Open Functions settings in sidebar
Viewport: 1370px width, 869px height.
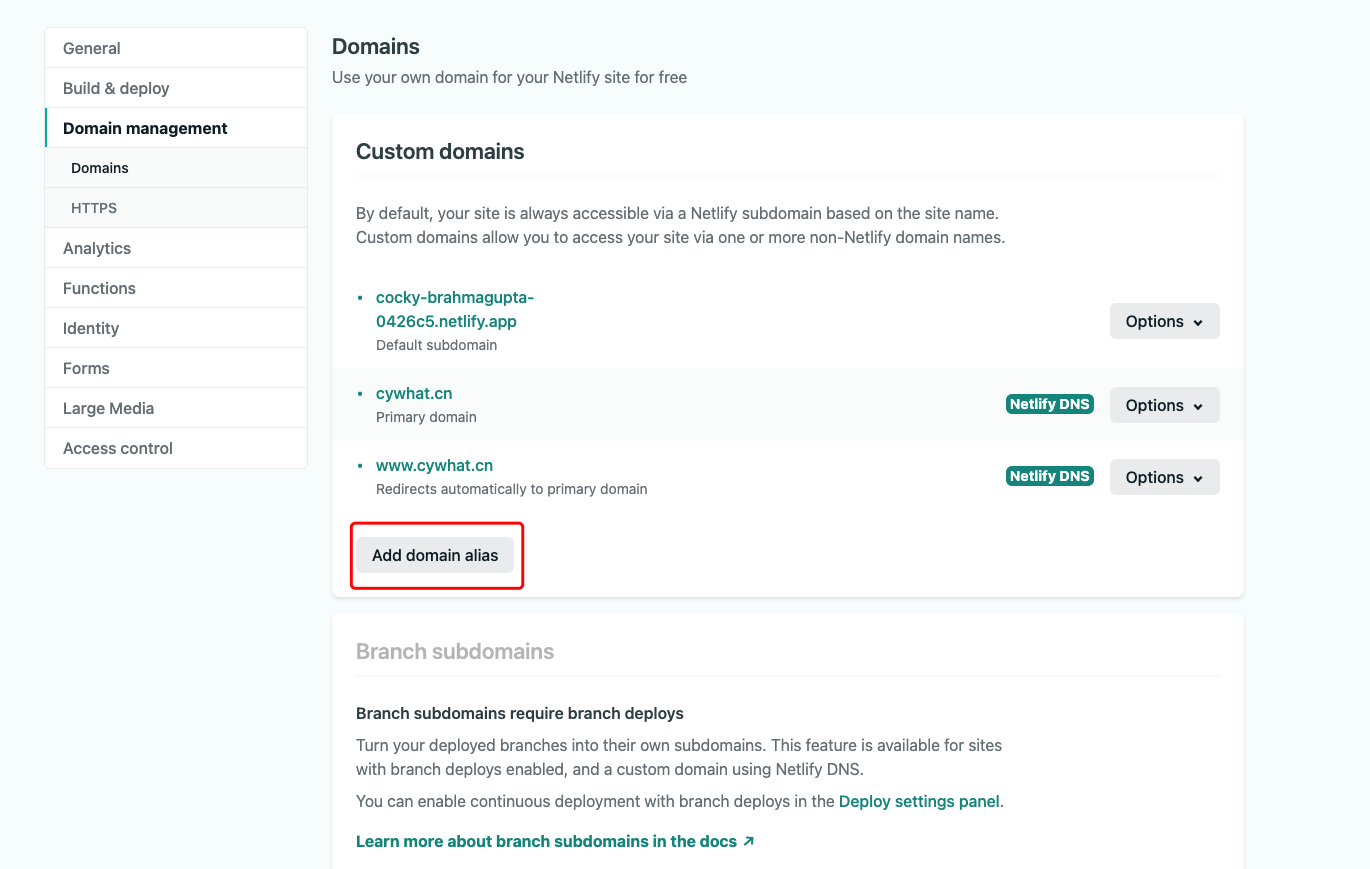99,288
